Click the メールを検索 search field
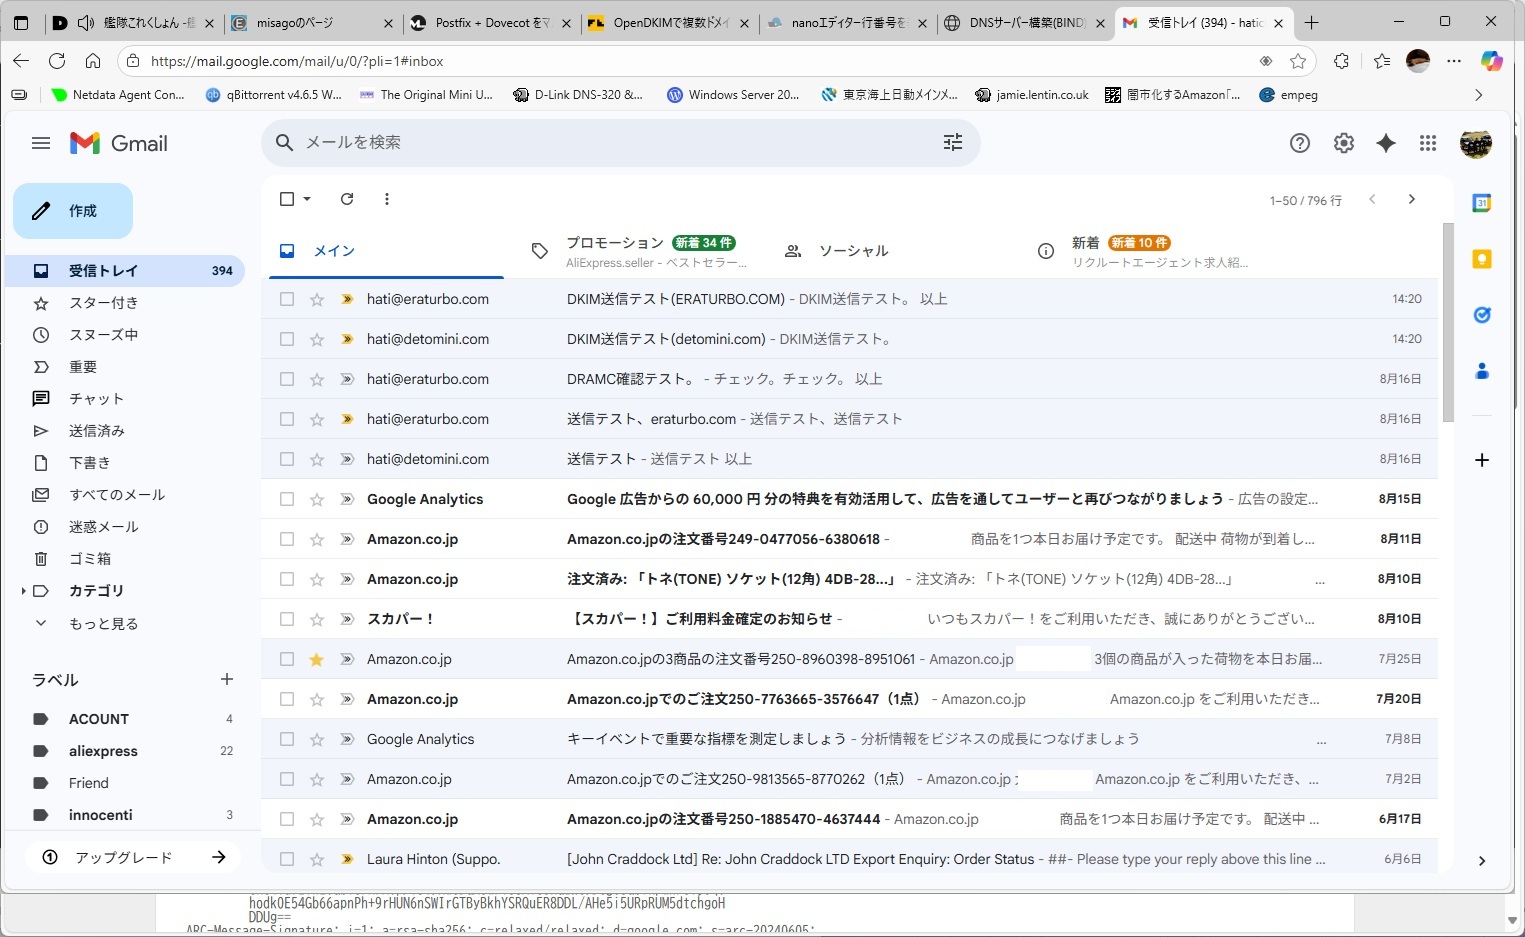This screenshot has height=937, width=1525. tap(620, 143)
